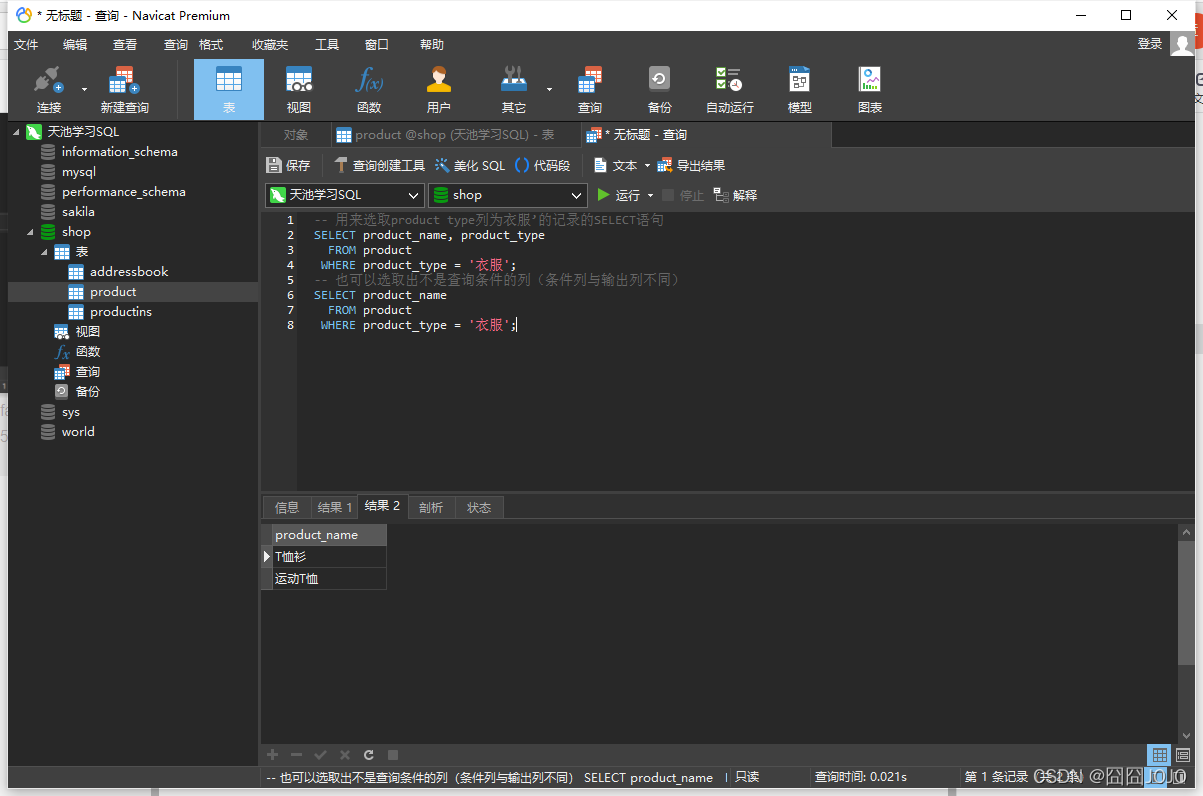Open the 编辑 menu
Image resolution: width=1203 pixels, height=796 pixels.
[x=75, y=45]
